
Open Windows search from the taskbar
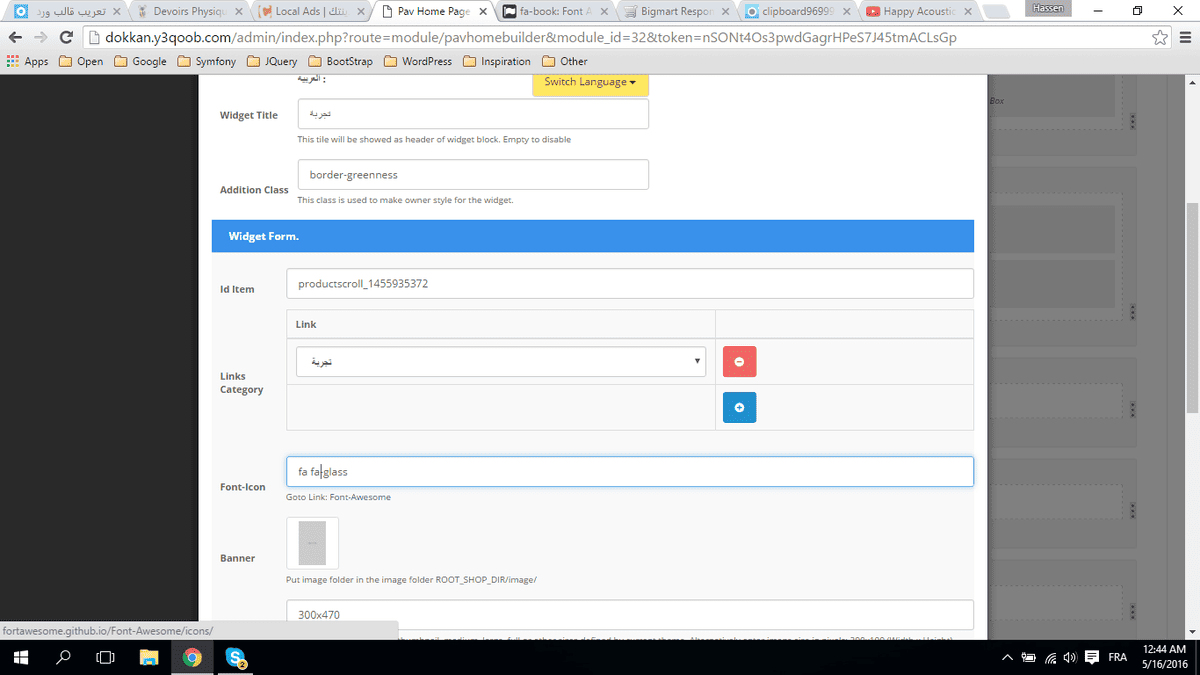coord(64,657)
